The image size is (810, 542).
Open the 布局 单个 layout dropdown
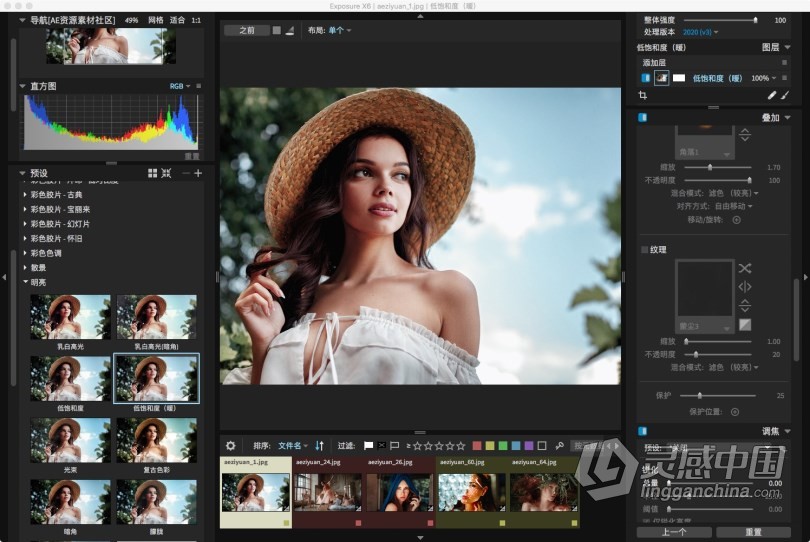[340, 30]
